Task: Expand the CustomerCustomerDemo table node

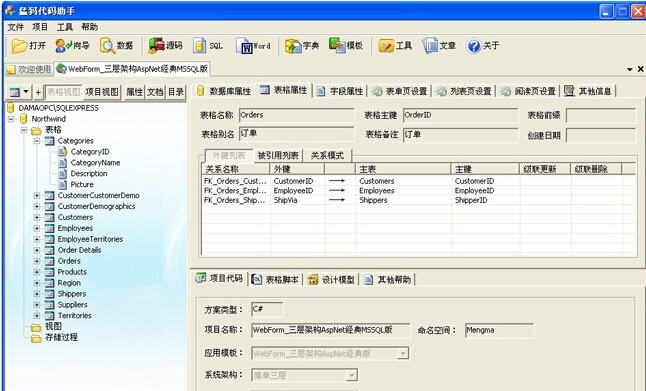Action: point(37,196)
